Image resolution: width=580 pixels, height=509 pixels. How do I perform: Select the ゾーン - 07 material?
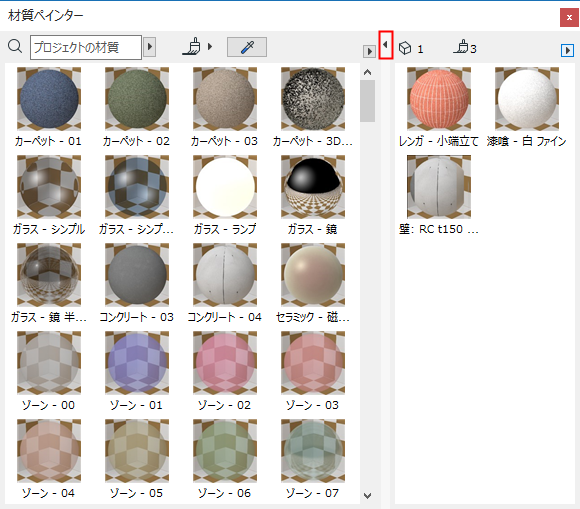tap(313, 451)
